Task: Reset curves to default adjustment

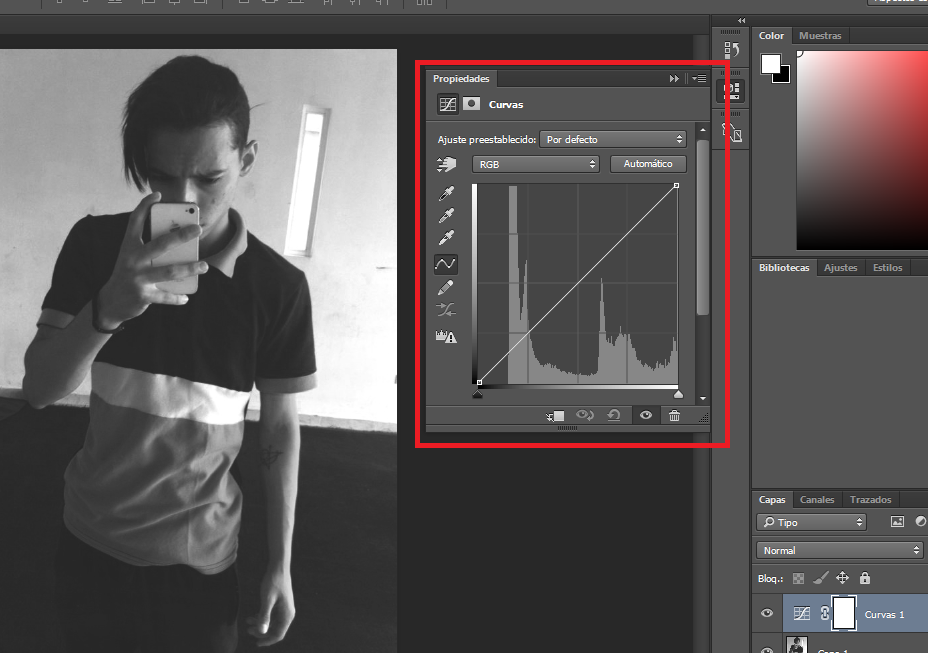Action: pos(614,416)
